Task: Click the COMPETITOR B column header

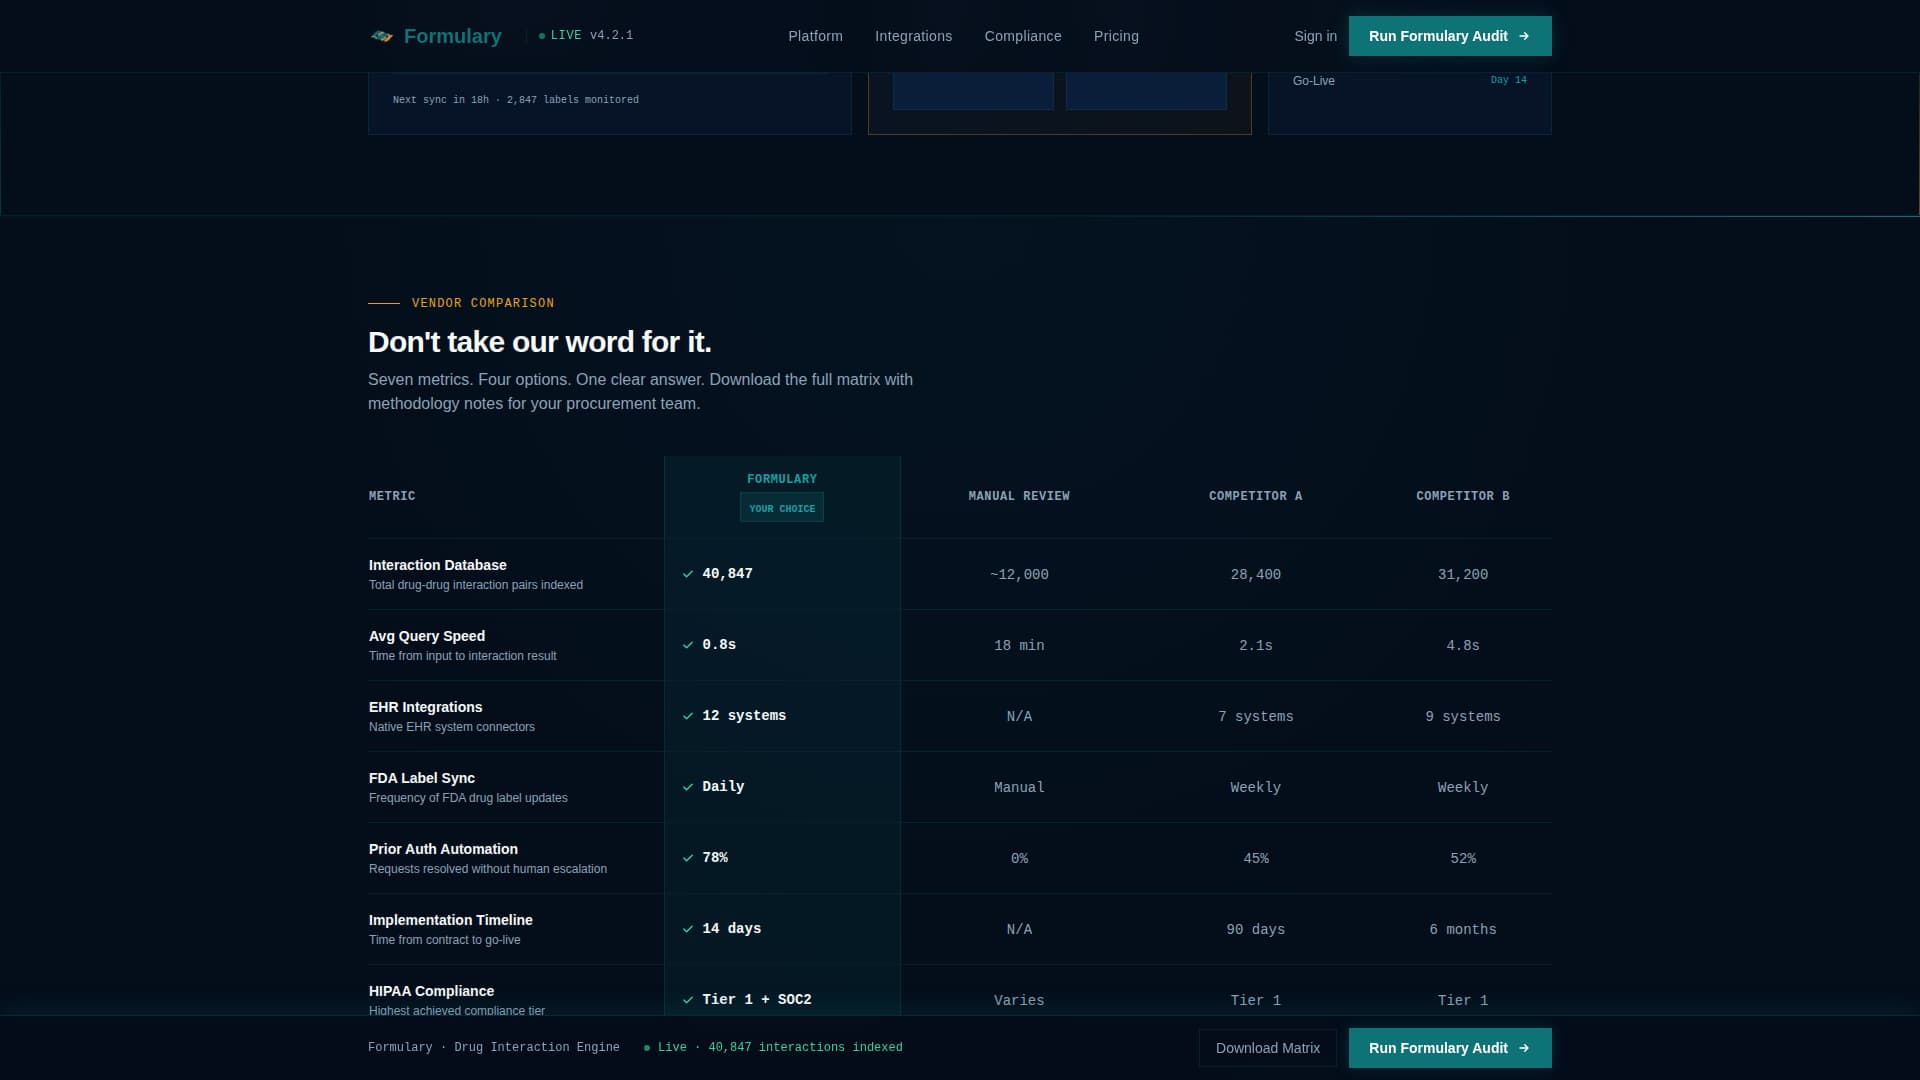Action: coord(1463,496)
